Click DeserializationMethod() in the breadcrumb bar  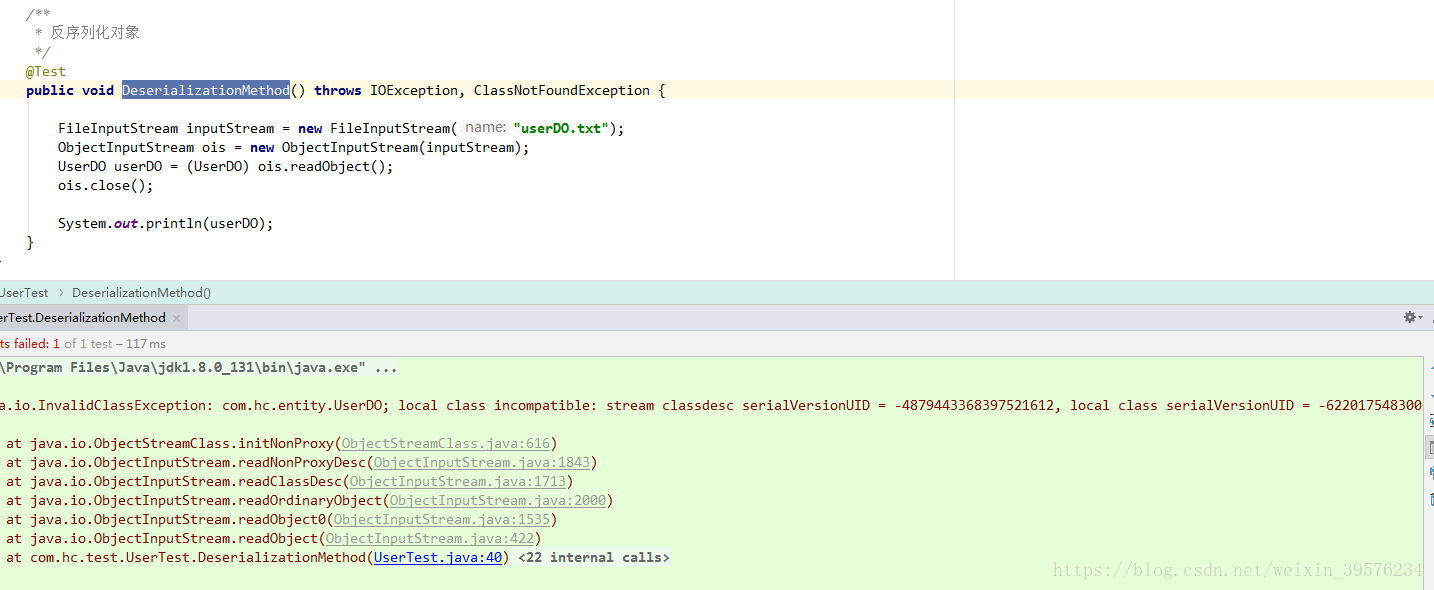coord(141,293)
